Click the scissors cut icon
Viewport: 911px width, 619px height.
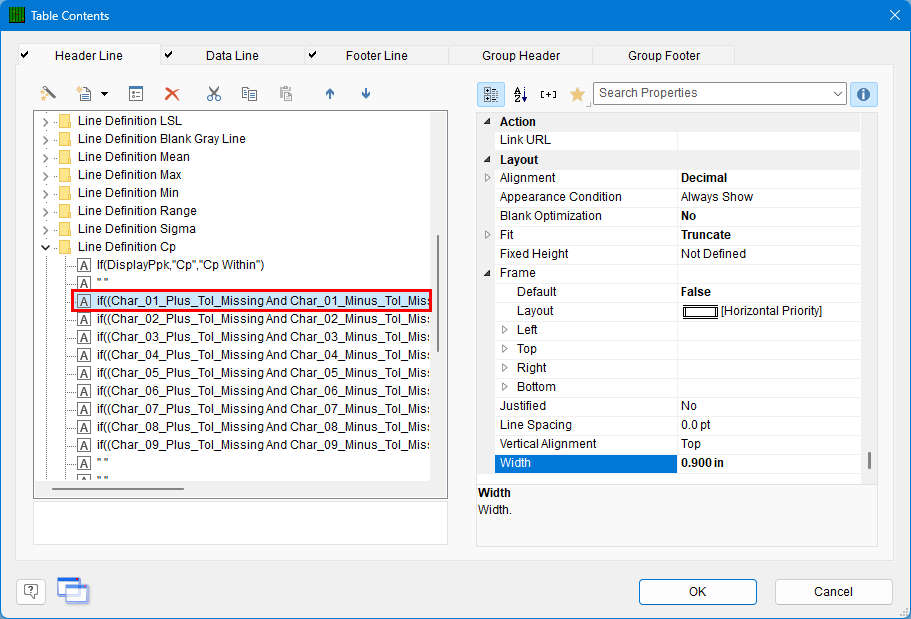214,94
